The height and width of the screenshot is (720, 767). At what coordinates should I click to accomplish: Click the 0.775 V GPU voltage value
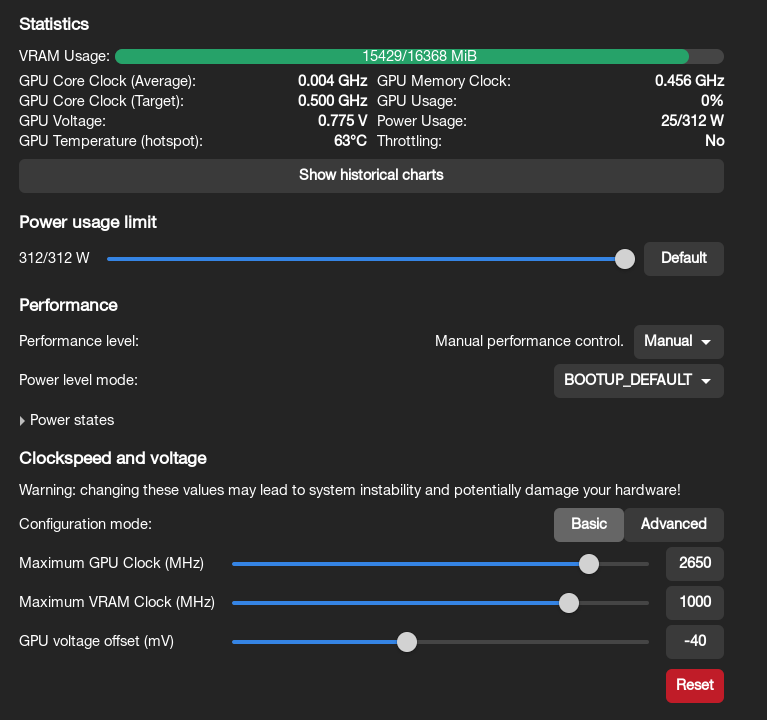342,121
